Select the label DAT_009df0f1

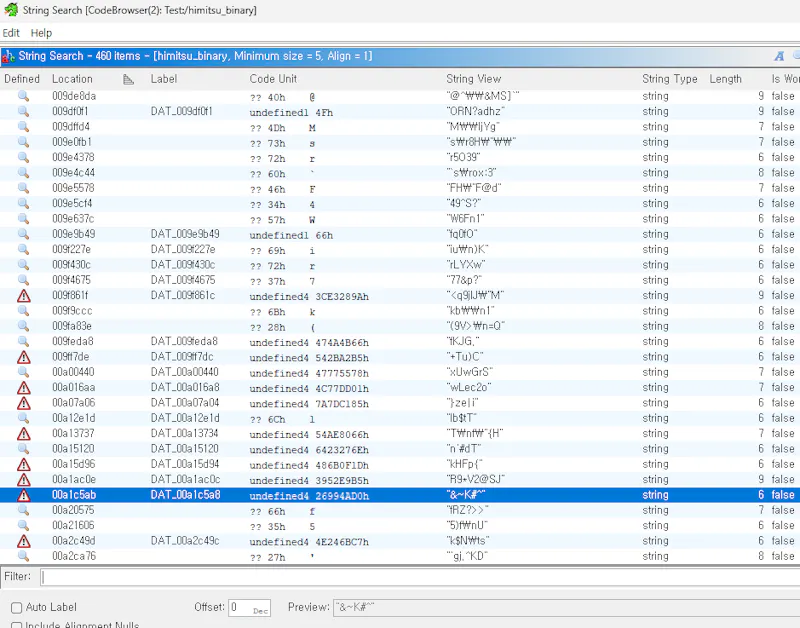pos(182,111)
